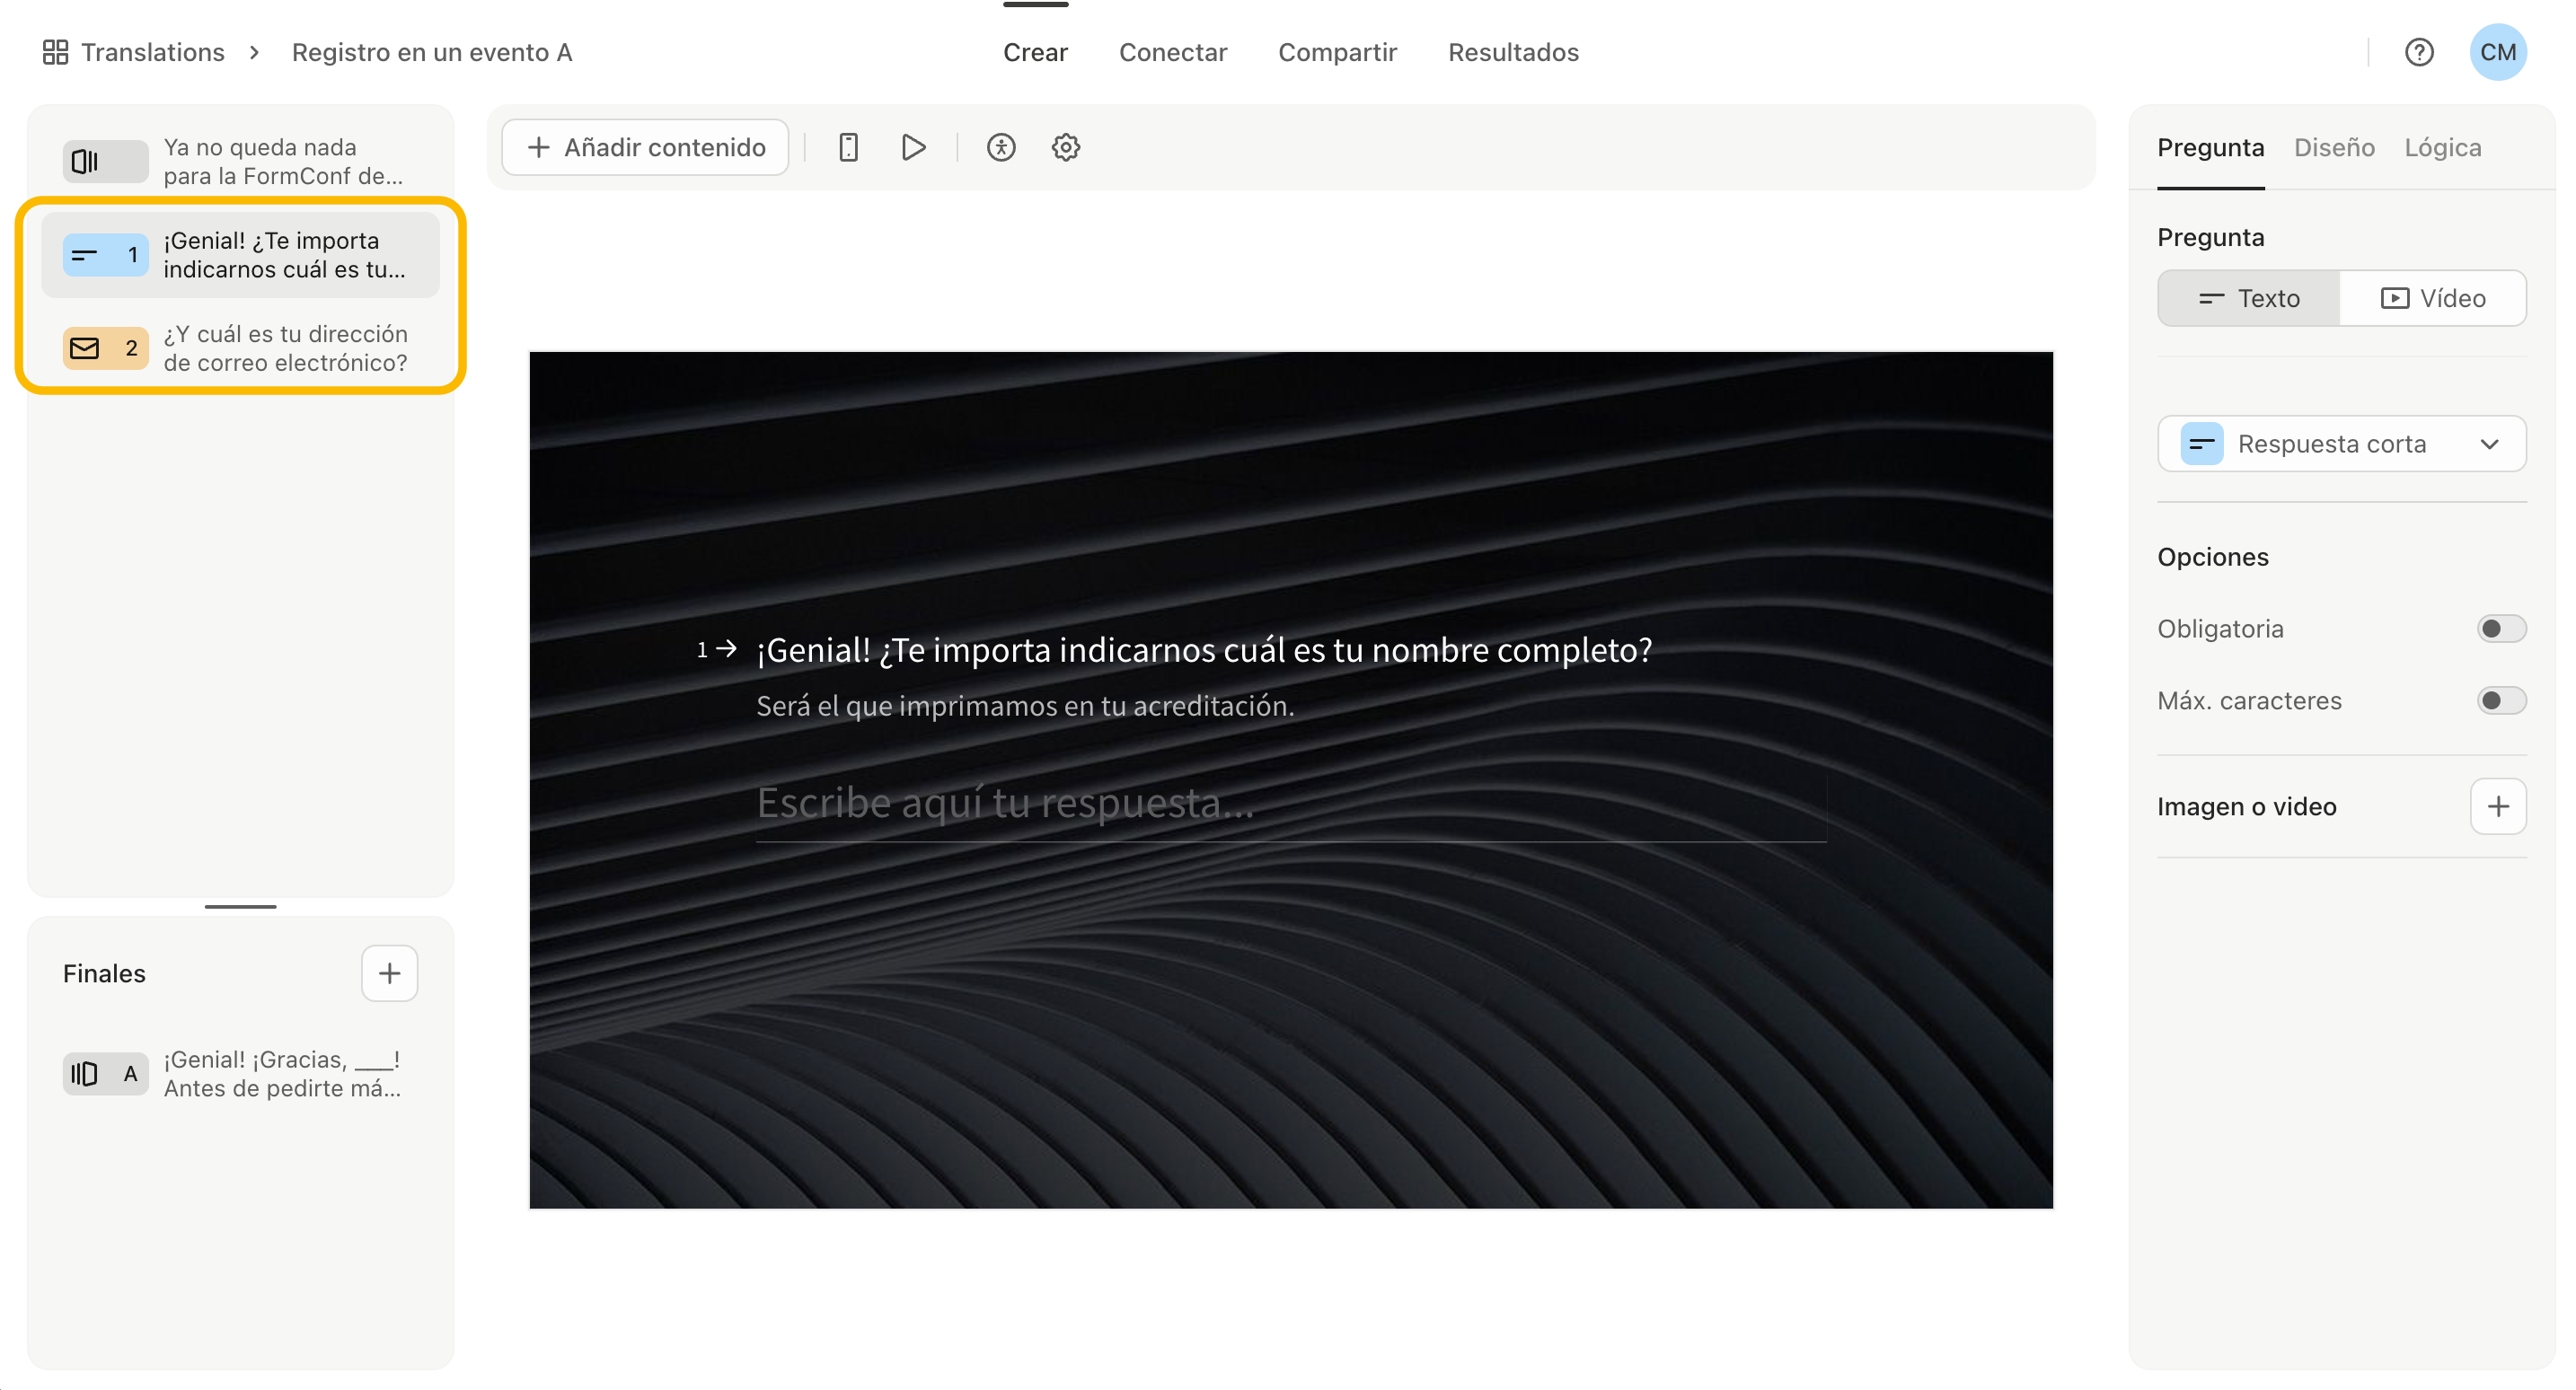
Task: Toggle the Obligatoria switch
Action: pyautogui.click(x=2501, y=628)
